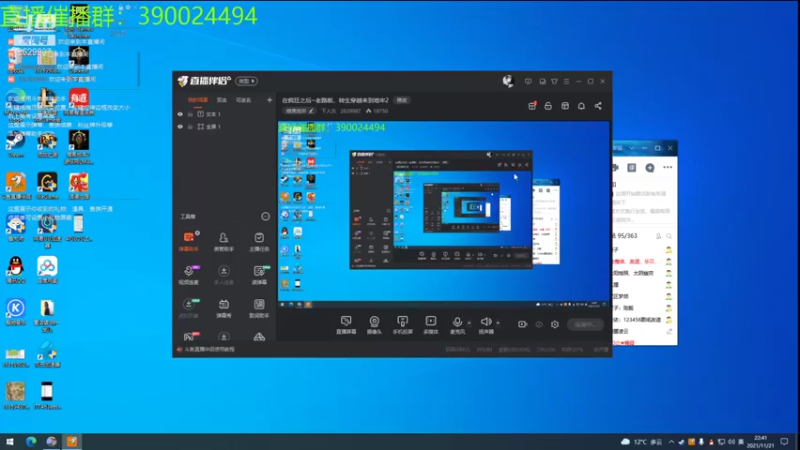This screenshot has height=450, width=800.
Task: Click the 95/363 member count in the chat window
Action: 627,236
